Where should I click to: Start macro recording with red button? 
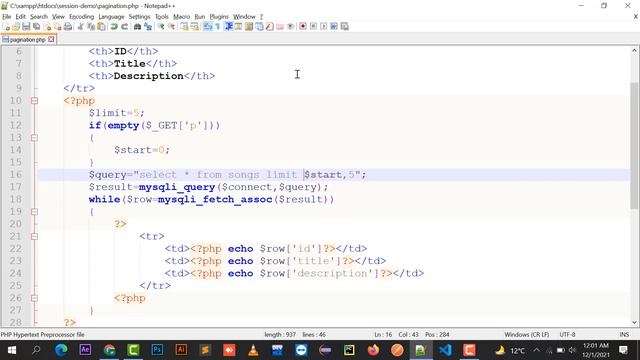(303, 27)
